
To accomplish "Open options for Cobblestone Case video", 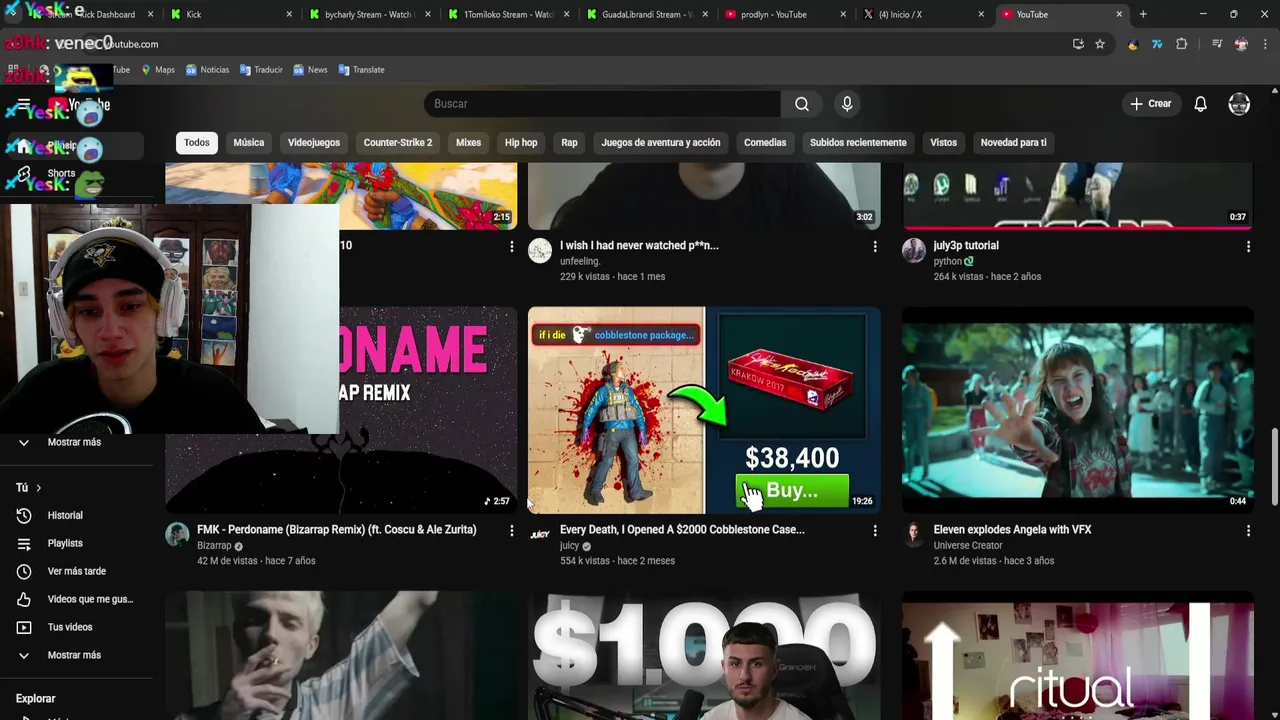I will coord(875,530).
